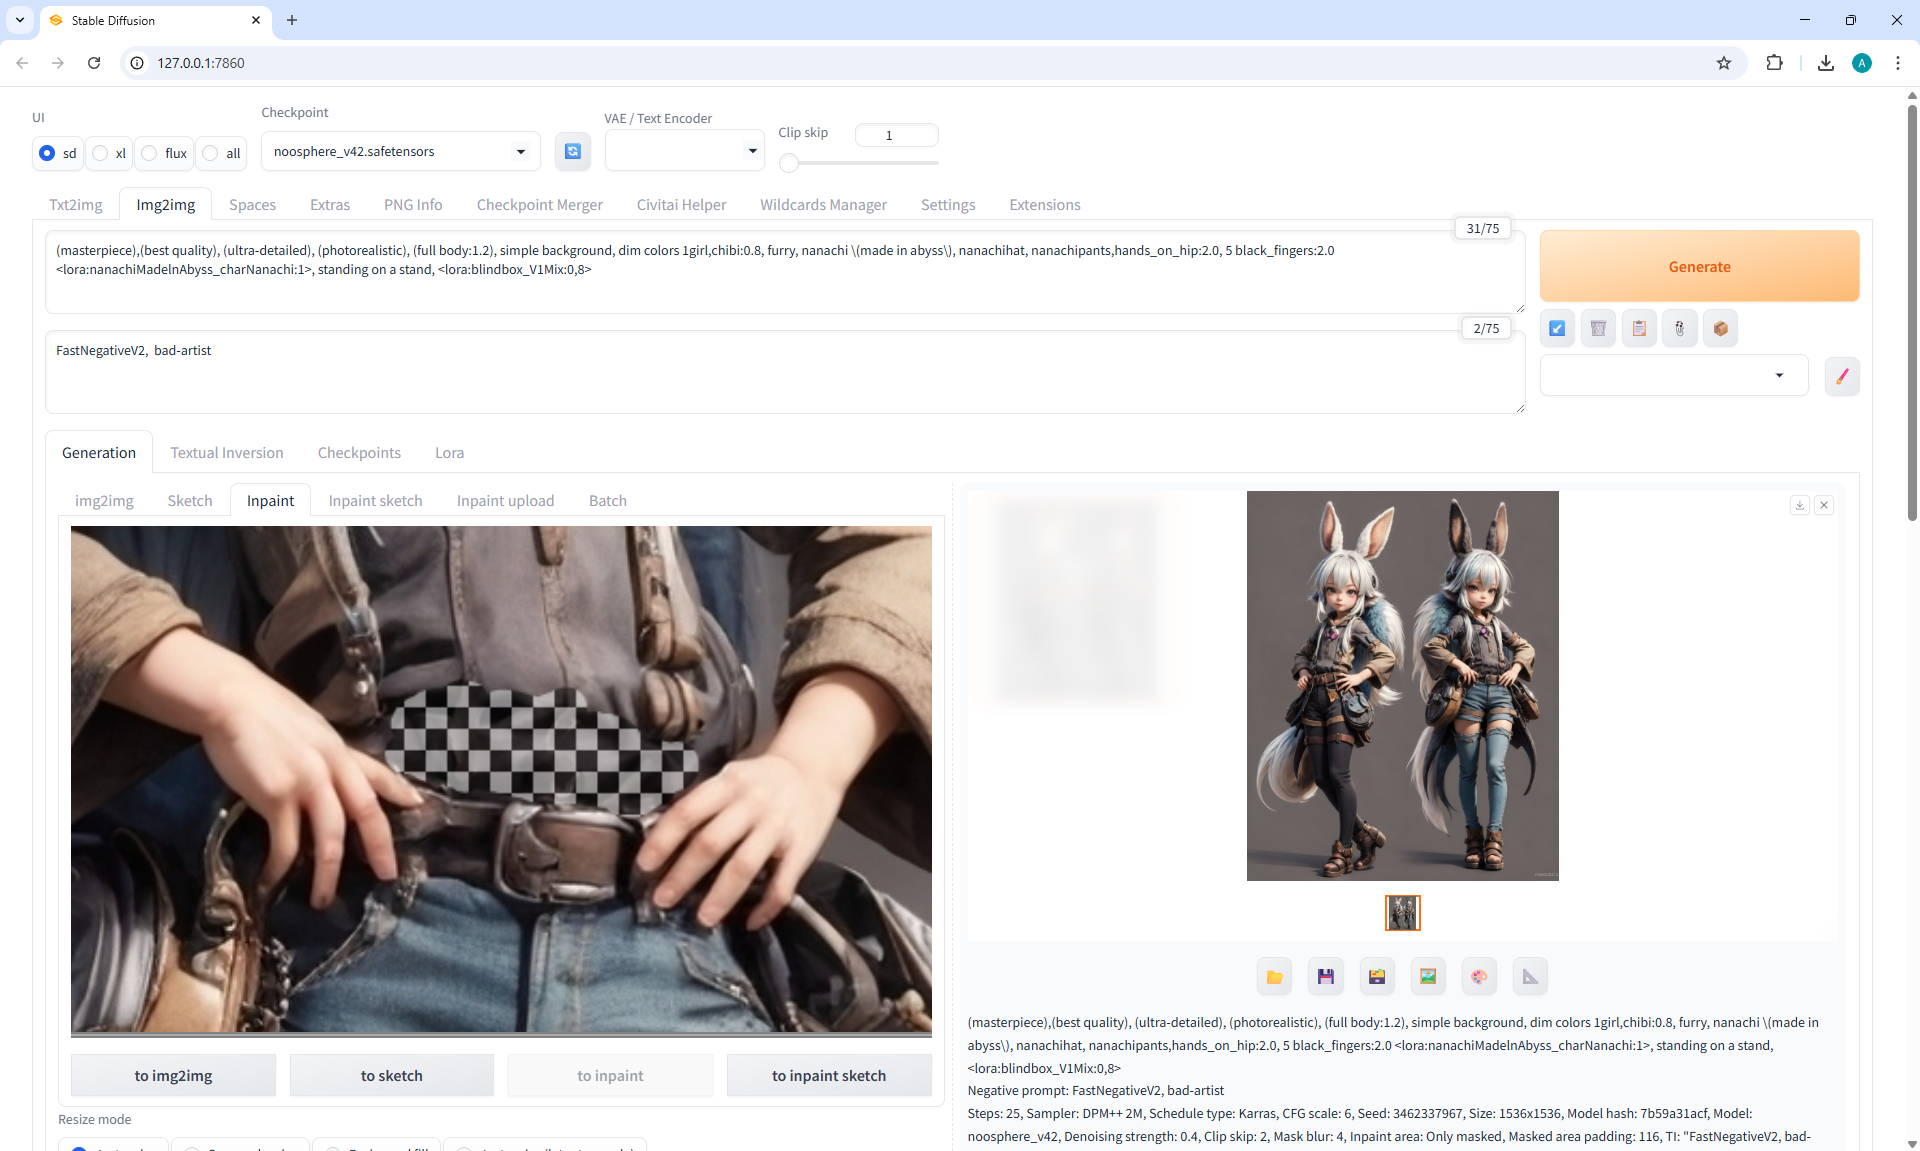Open the output folder with the folder icon
Image resolution: width=1920 pixels, height=1151 pixels.
[1274, 977]
